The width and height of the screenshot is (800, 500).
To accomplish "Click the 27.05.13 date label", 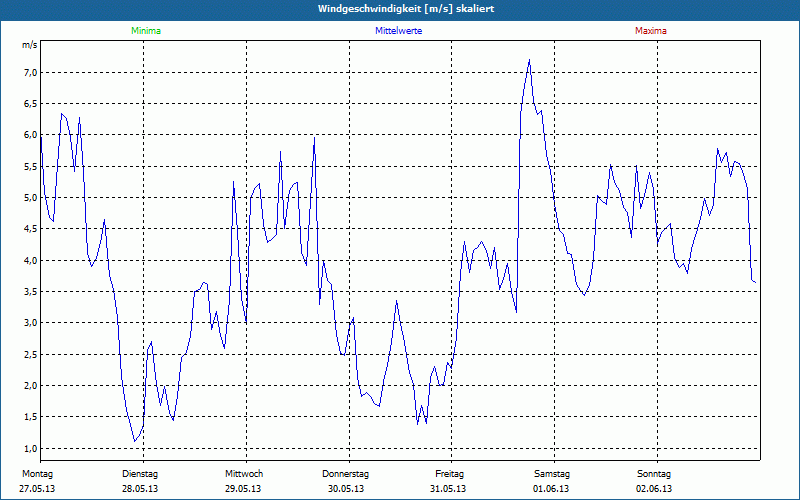I will pos(37,489).
